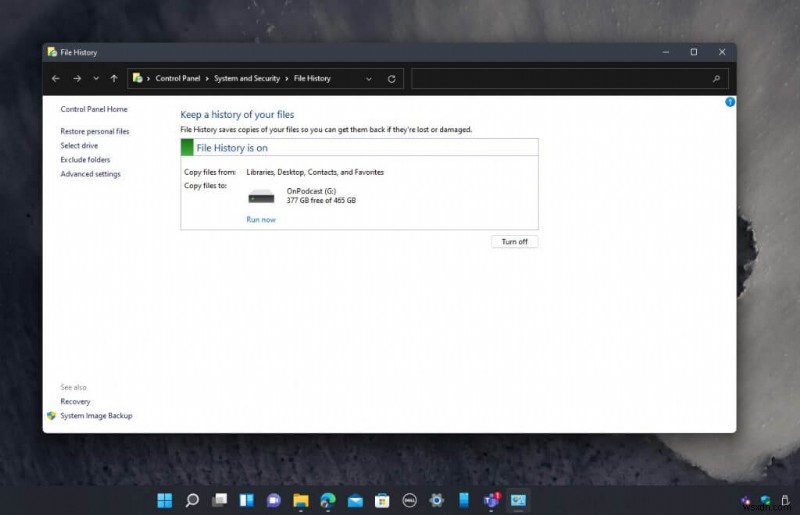
Task: Click System and Security breadcrumb
Action: 247,78
